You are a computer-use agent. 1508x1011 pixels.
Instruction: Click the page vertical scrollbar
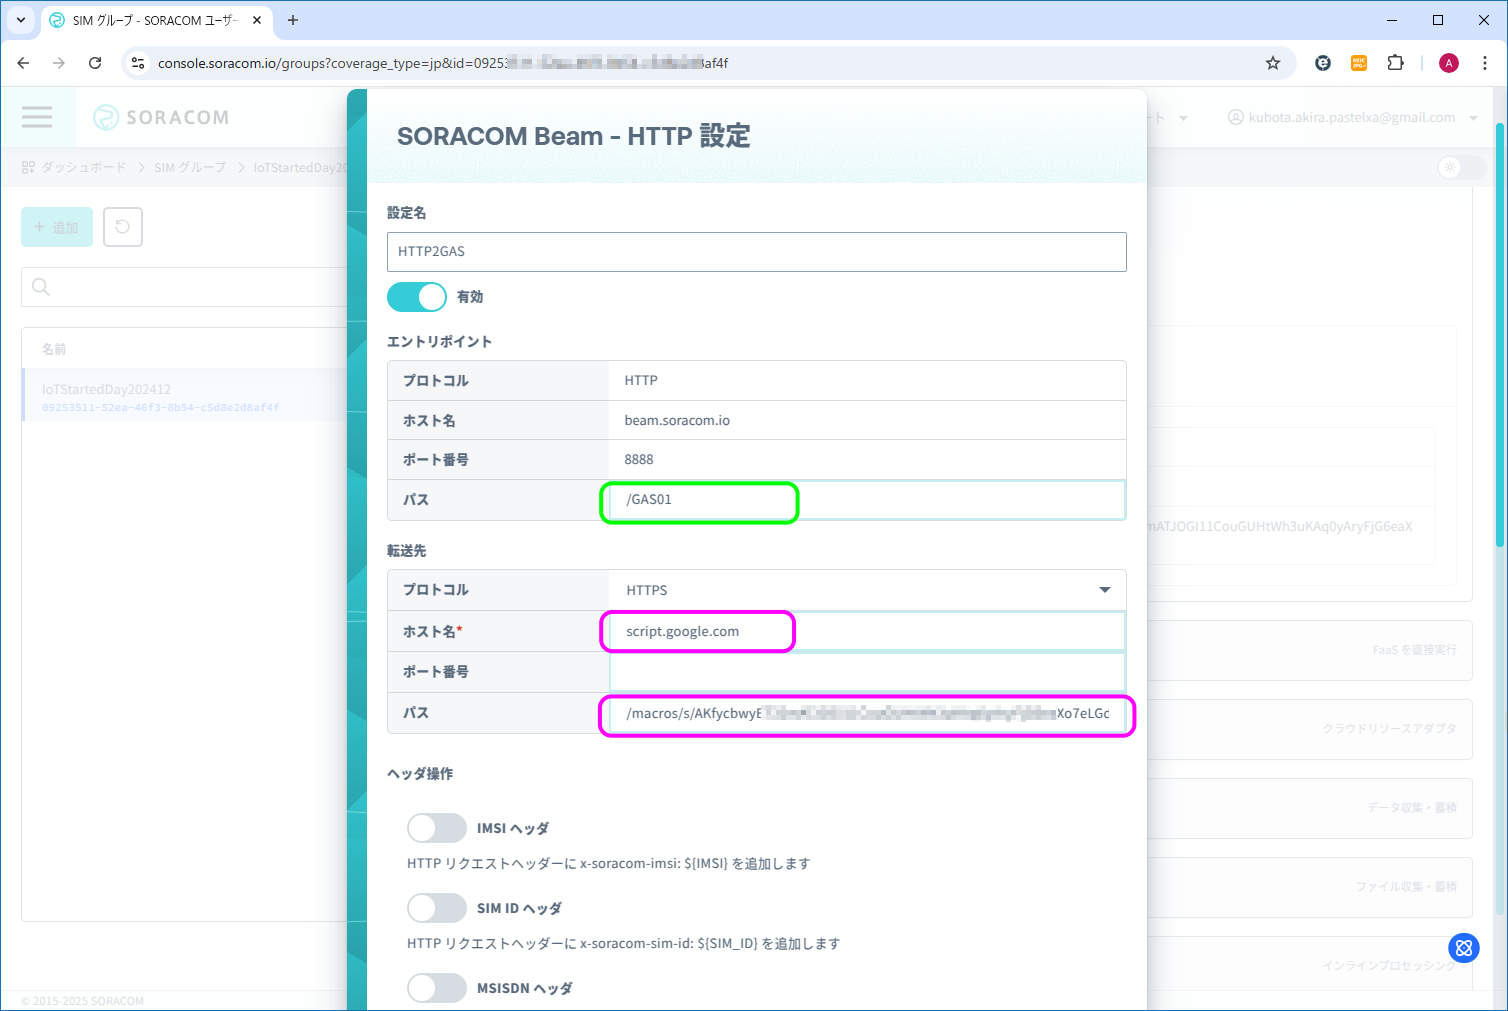1499,335
